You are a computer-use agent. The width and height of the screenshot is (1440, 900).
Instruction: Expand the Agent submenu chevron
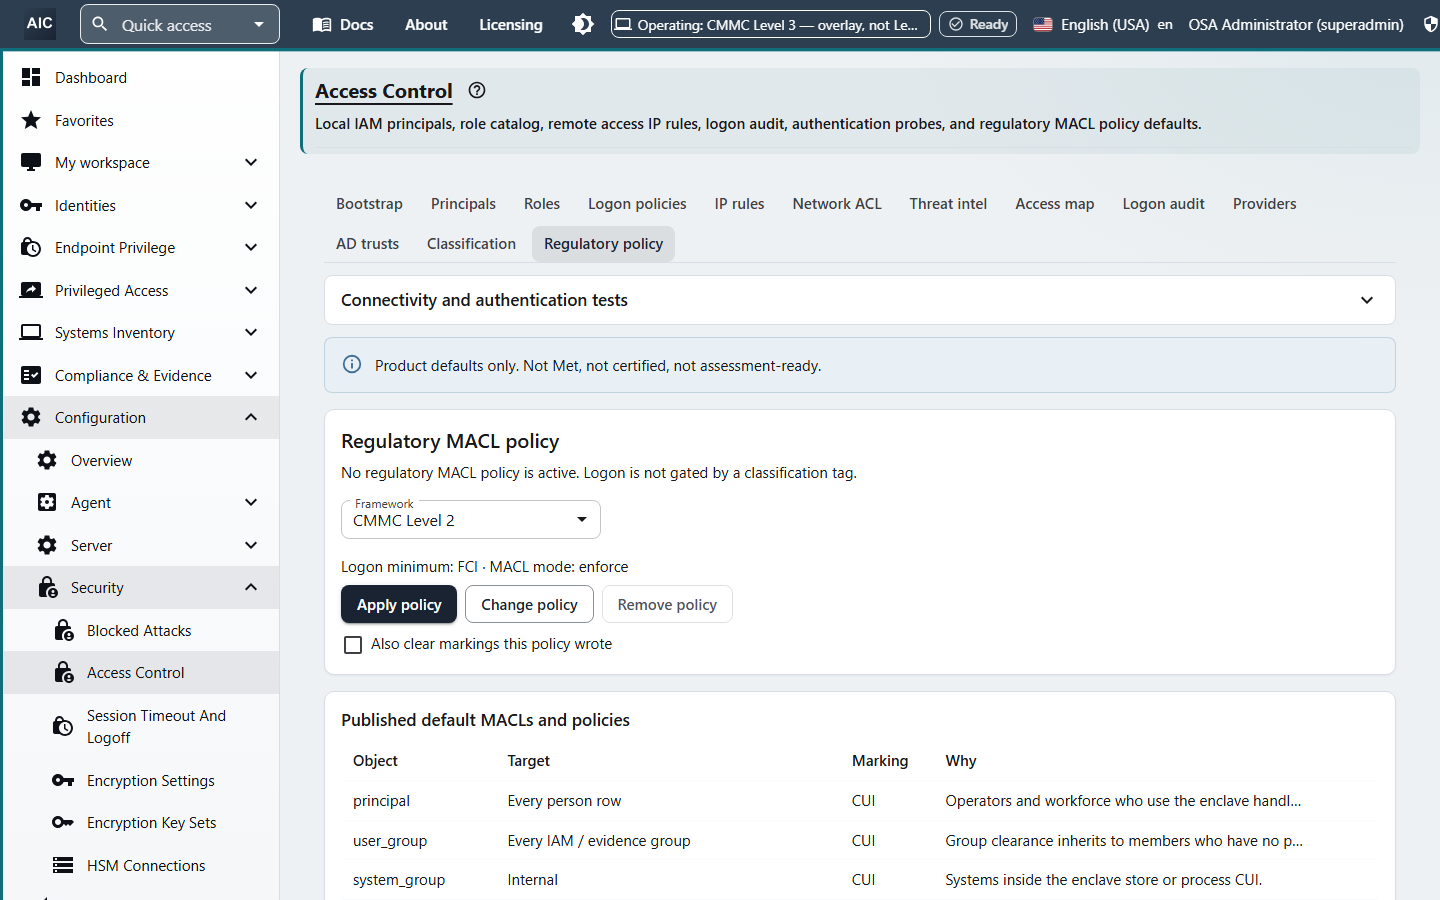[x=251, y=502]
